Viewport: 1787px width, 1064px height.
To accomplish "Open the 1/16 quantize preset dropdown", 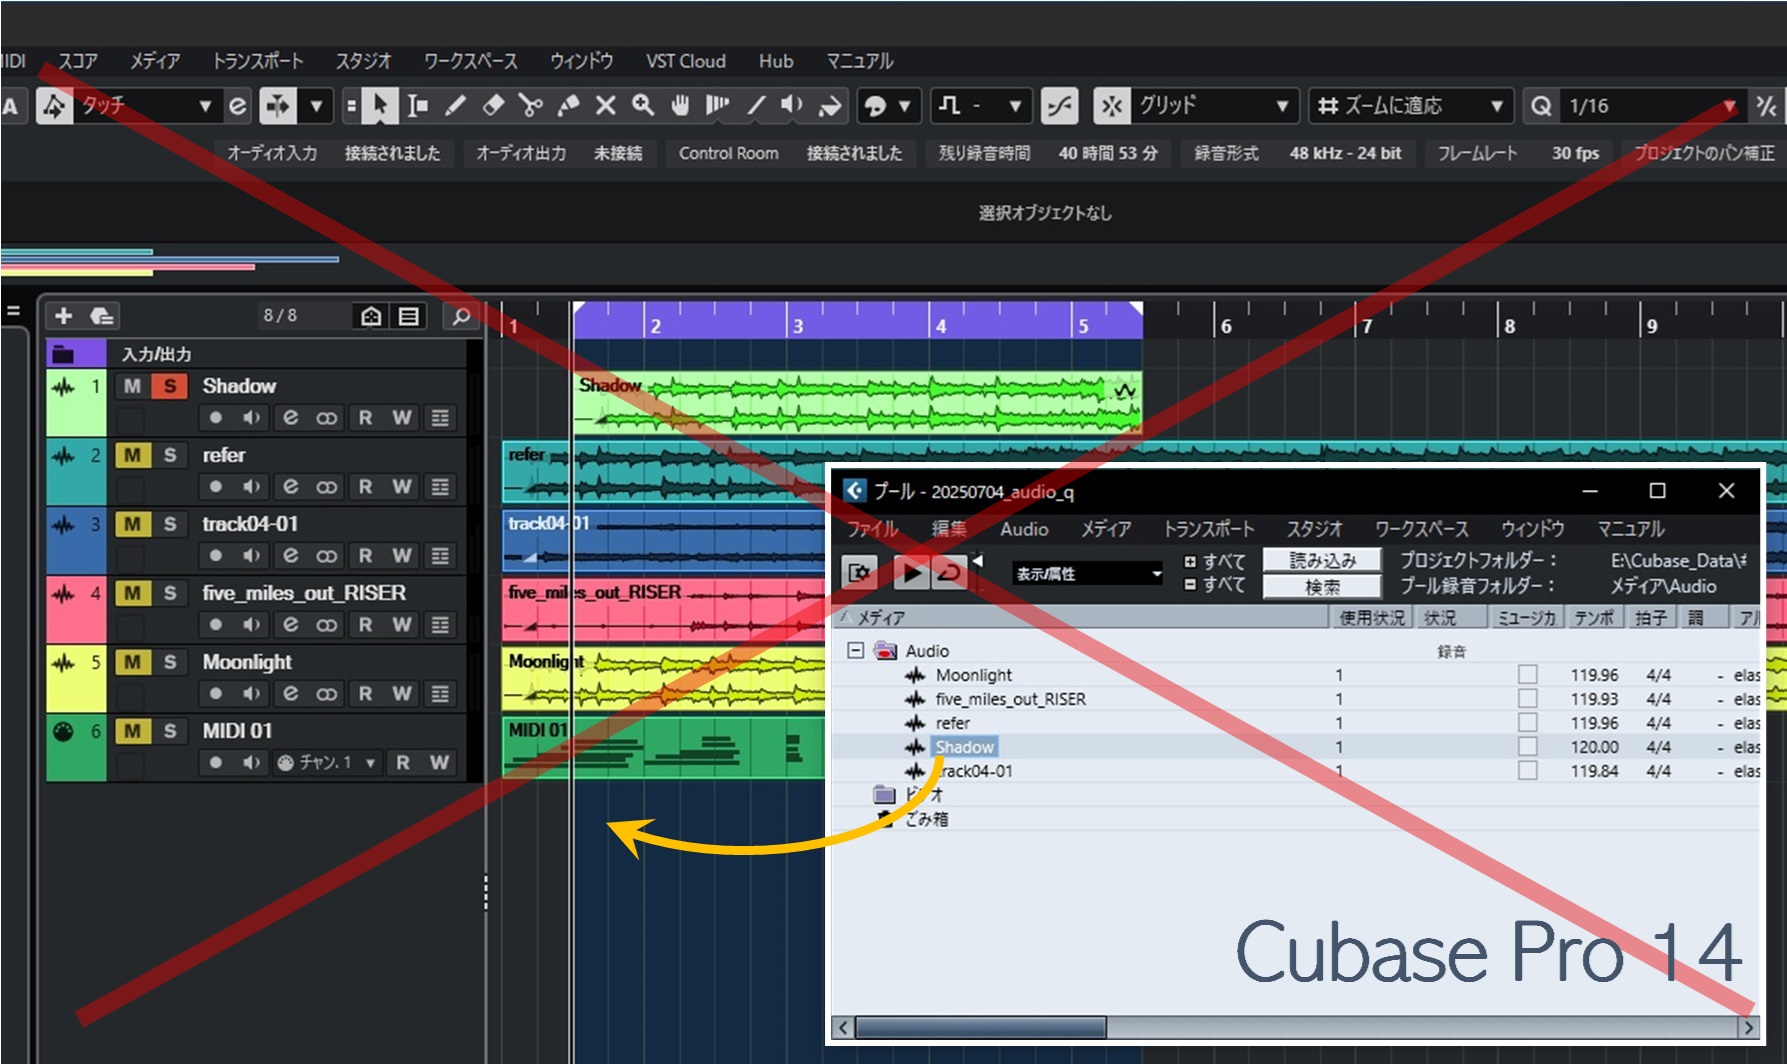I will 1728,106.
